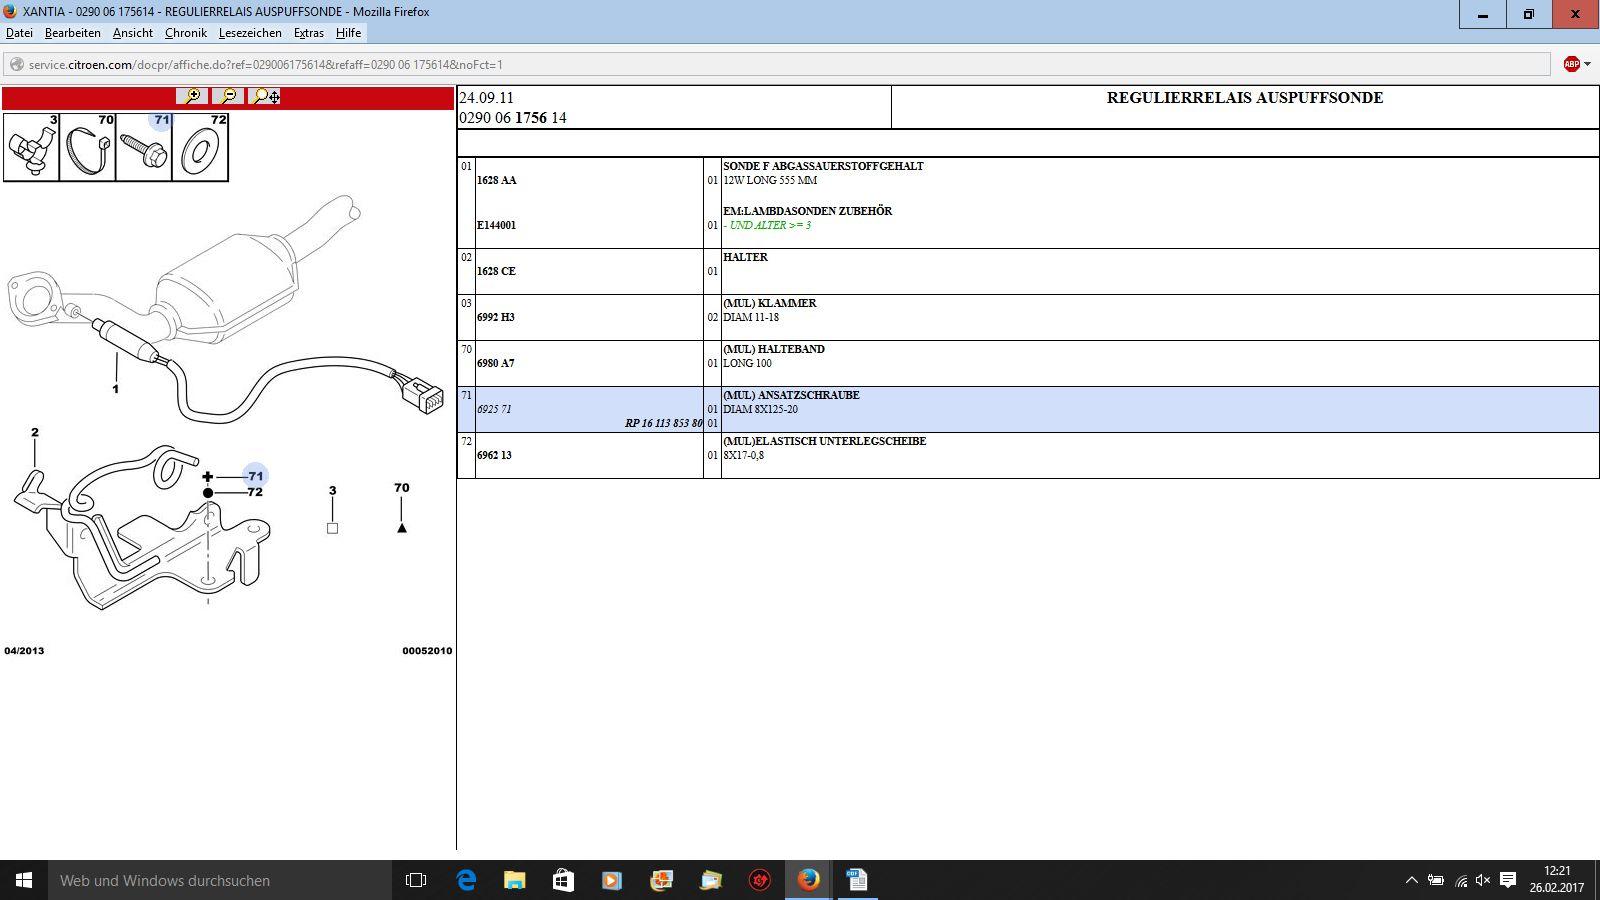Viewport: 1600px width, 900px height.
Task: Select part number 6992 H3
Action: click(x=496, y=317)
